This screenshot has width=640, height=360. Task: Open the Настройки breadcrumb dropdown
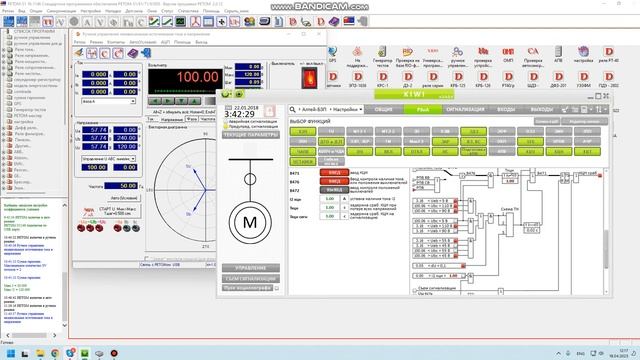(x=347, y=109)
